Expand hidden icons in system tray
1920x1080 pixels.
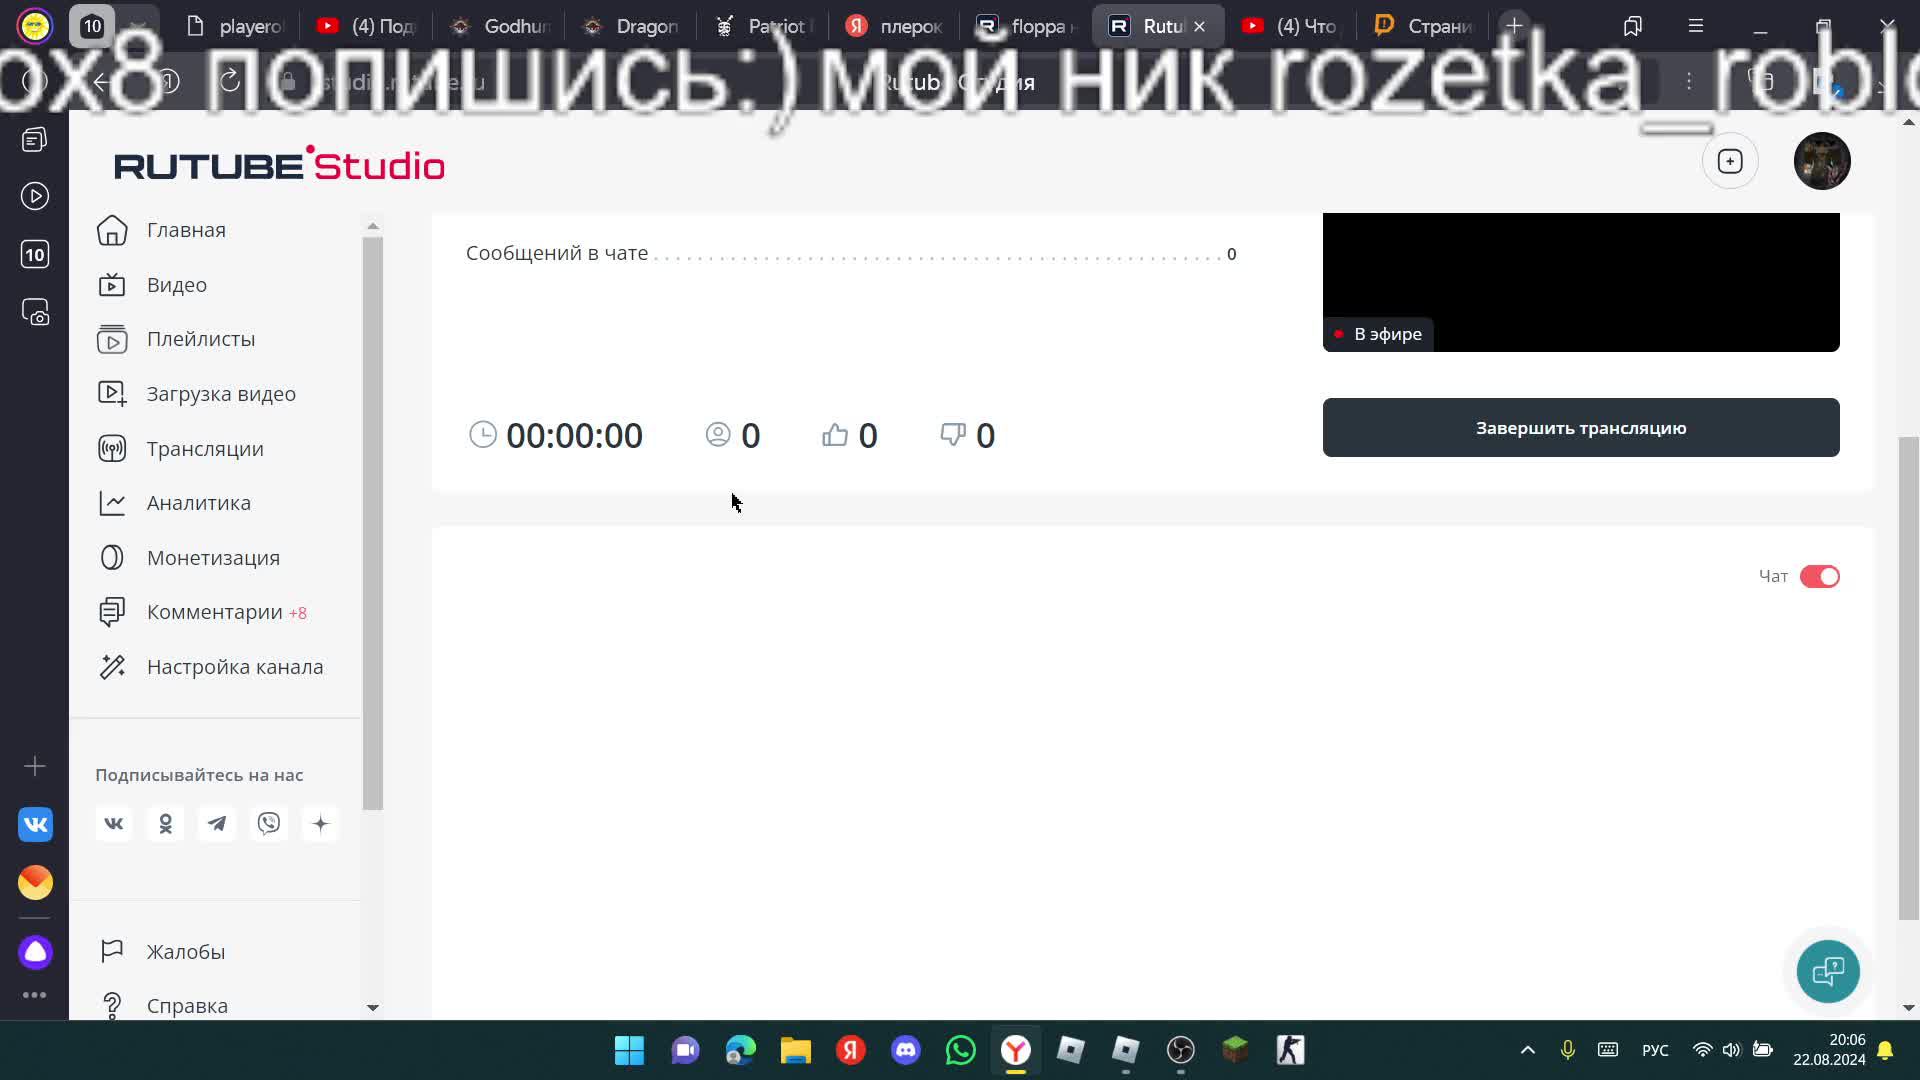tap(1527, 1050)
